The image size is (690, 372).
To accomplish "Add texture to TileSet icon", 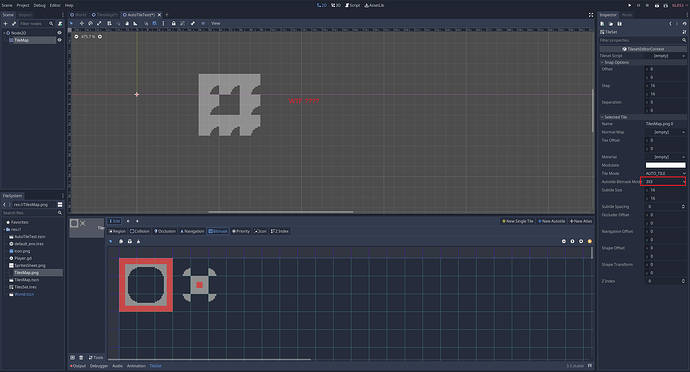I will click(73, 357).
